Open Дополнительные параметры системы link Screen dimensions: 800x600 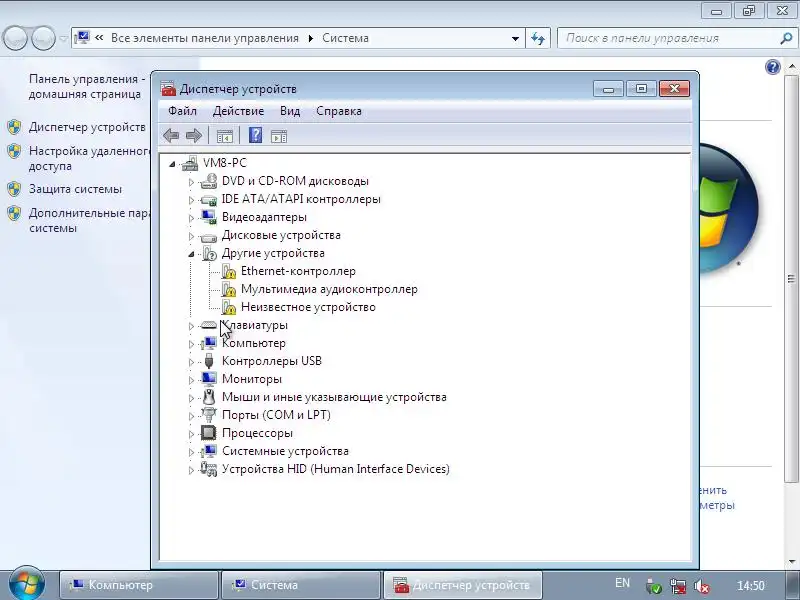pos(90,220)
